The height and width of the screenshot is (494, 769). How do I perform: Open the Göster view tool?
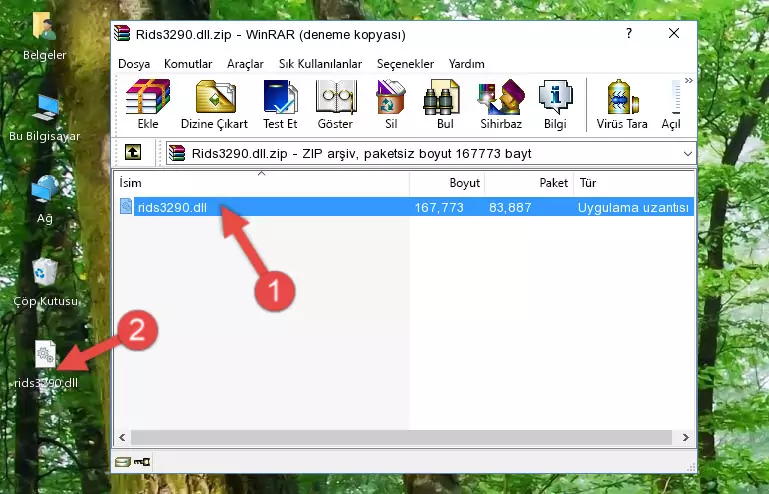point(335,104)
